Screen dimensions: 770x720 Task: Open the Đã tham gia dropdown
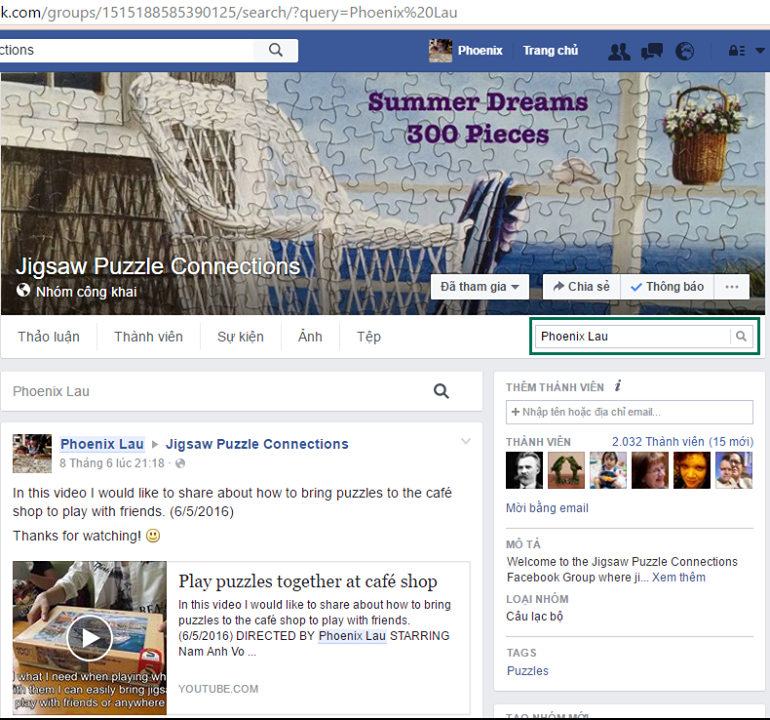pyautogui.click(x=480, y=287)
